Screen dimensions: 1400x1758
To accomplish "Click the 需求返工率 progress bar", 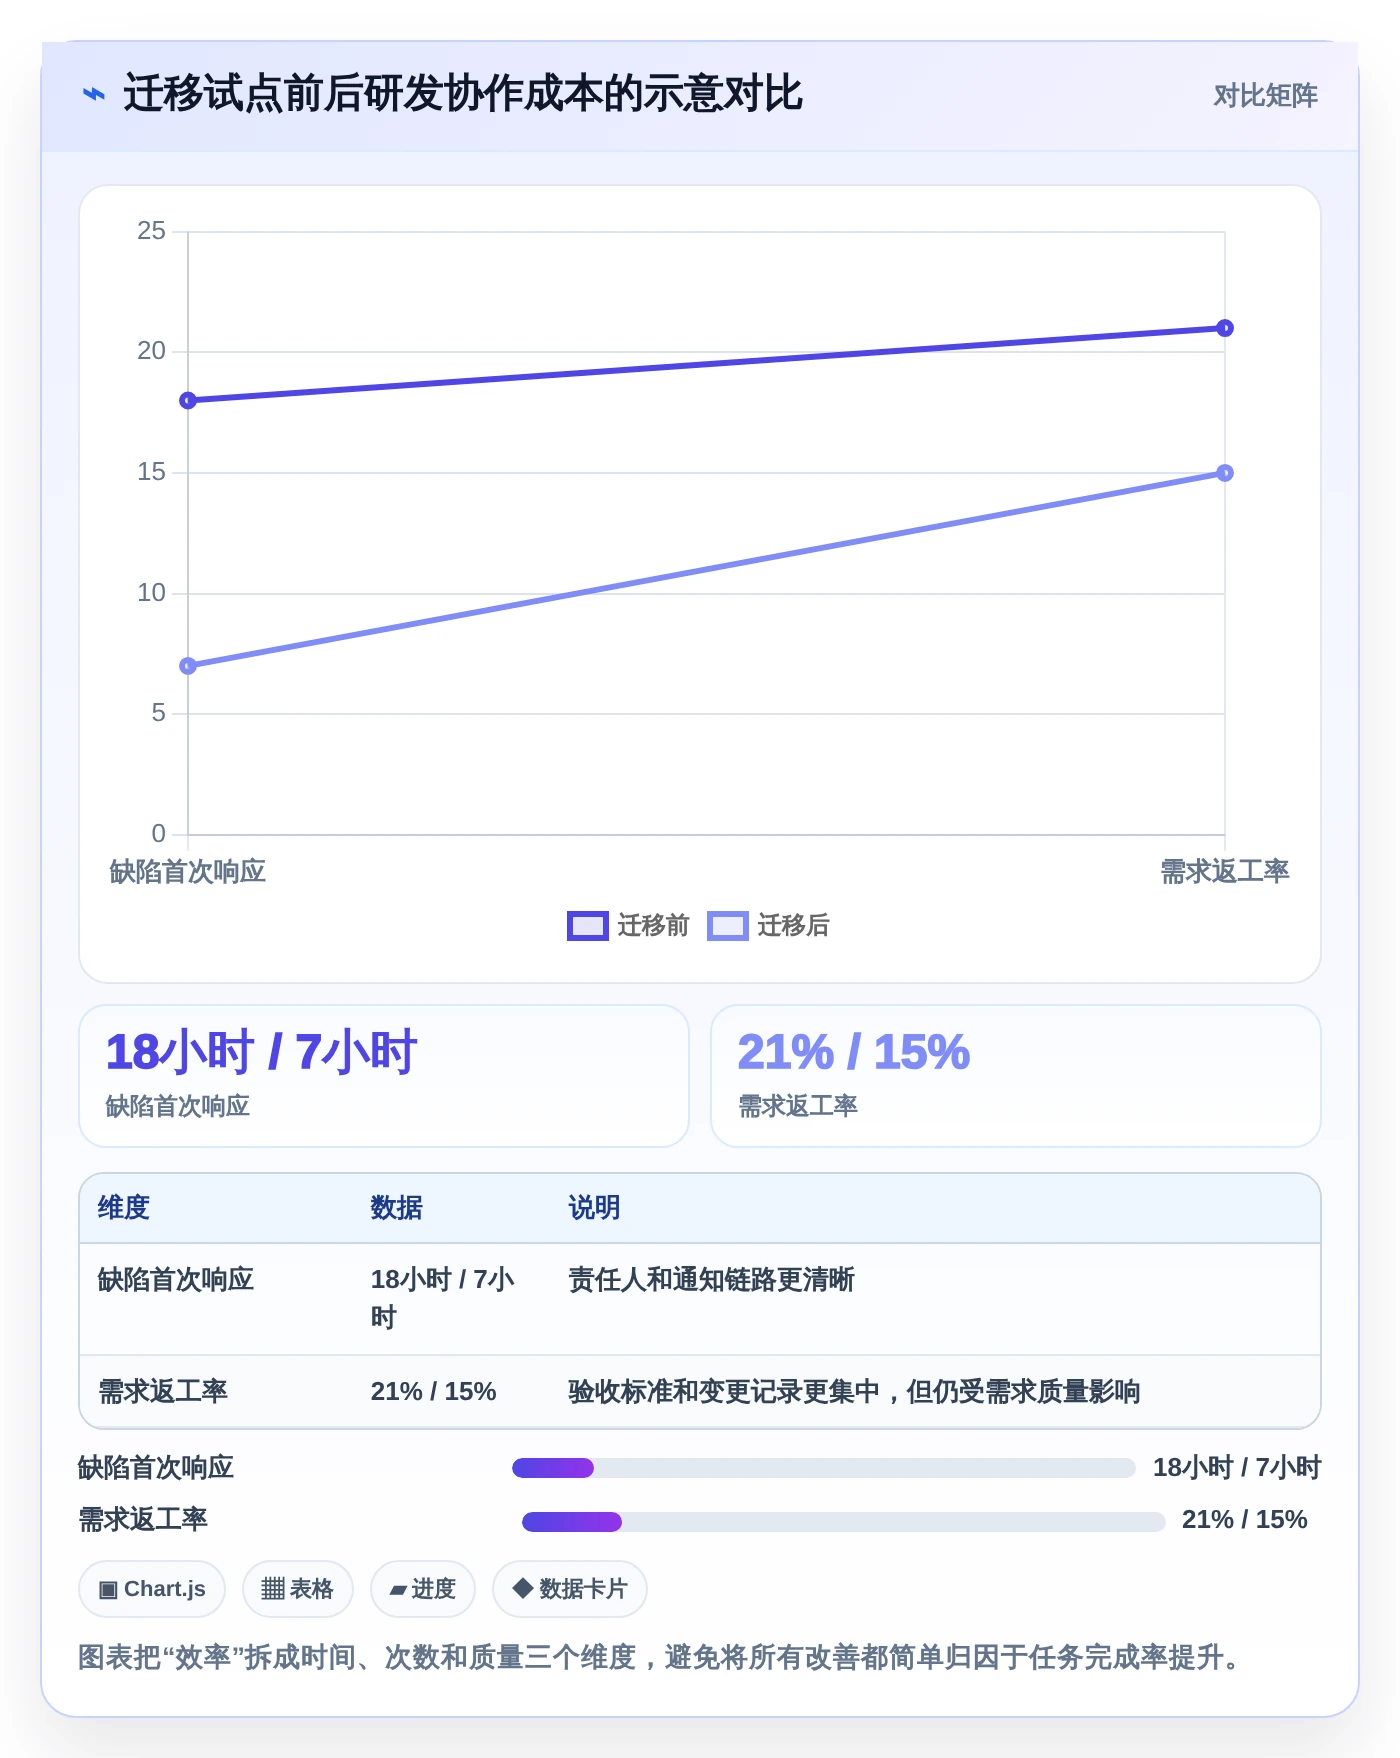I will 843,1522.
